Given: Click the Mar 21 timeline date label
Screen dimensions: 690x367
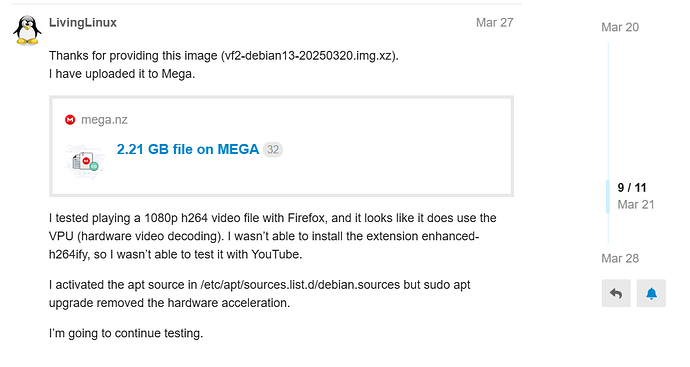Looking at the screenshot, I should point(636,205).
